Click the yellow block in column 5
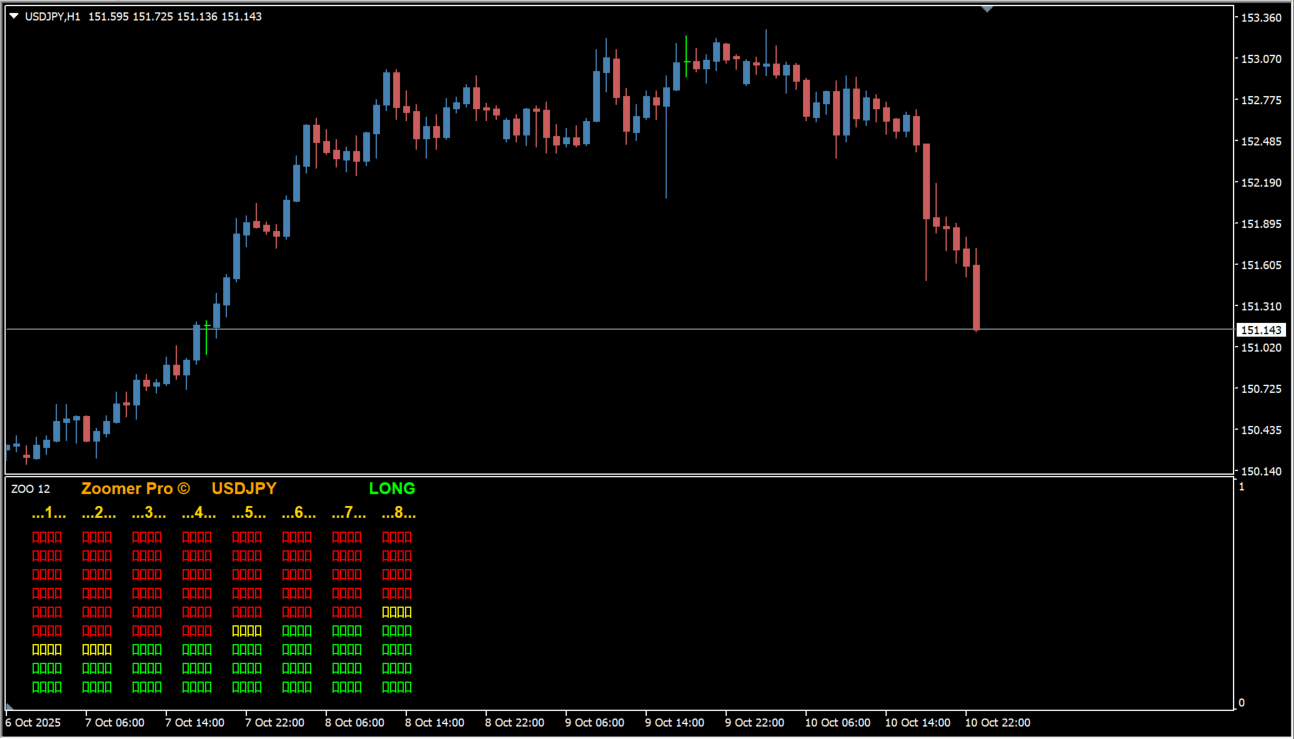Image resolution: width=1294 pixels, height=739 pixels. 247,631
